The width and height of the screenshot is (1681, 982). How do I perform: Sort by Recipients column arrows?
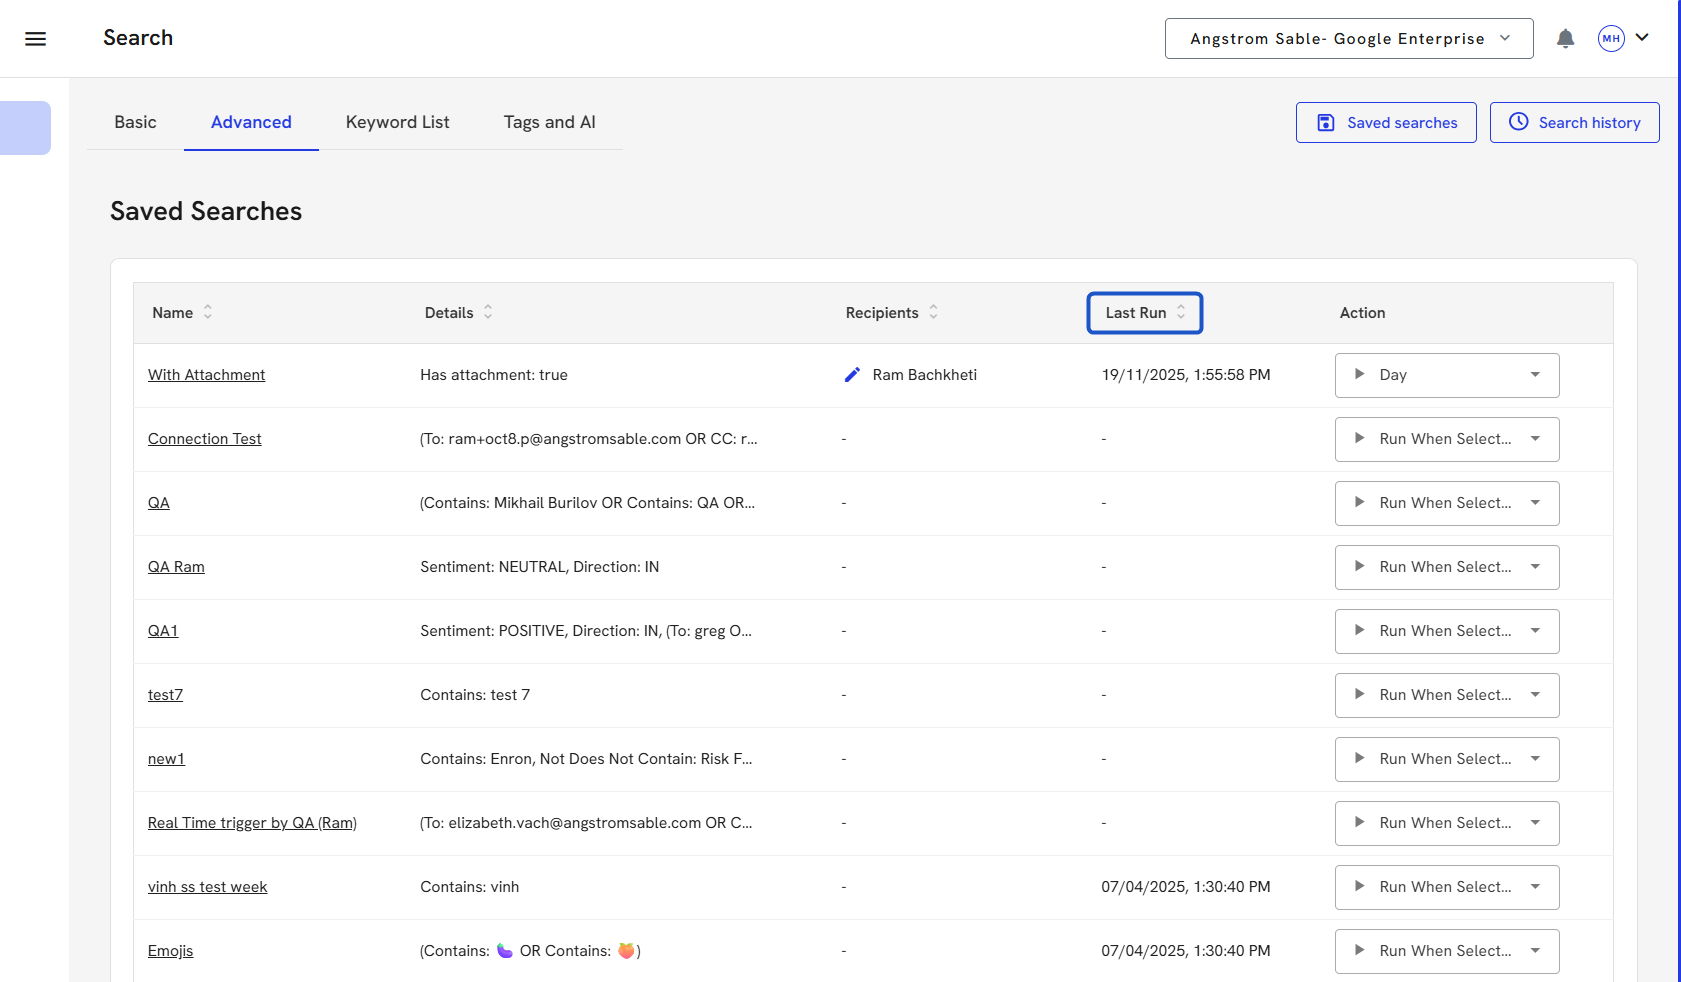[x=933, y=313]
